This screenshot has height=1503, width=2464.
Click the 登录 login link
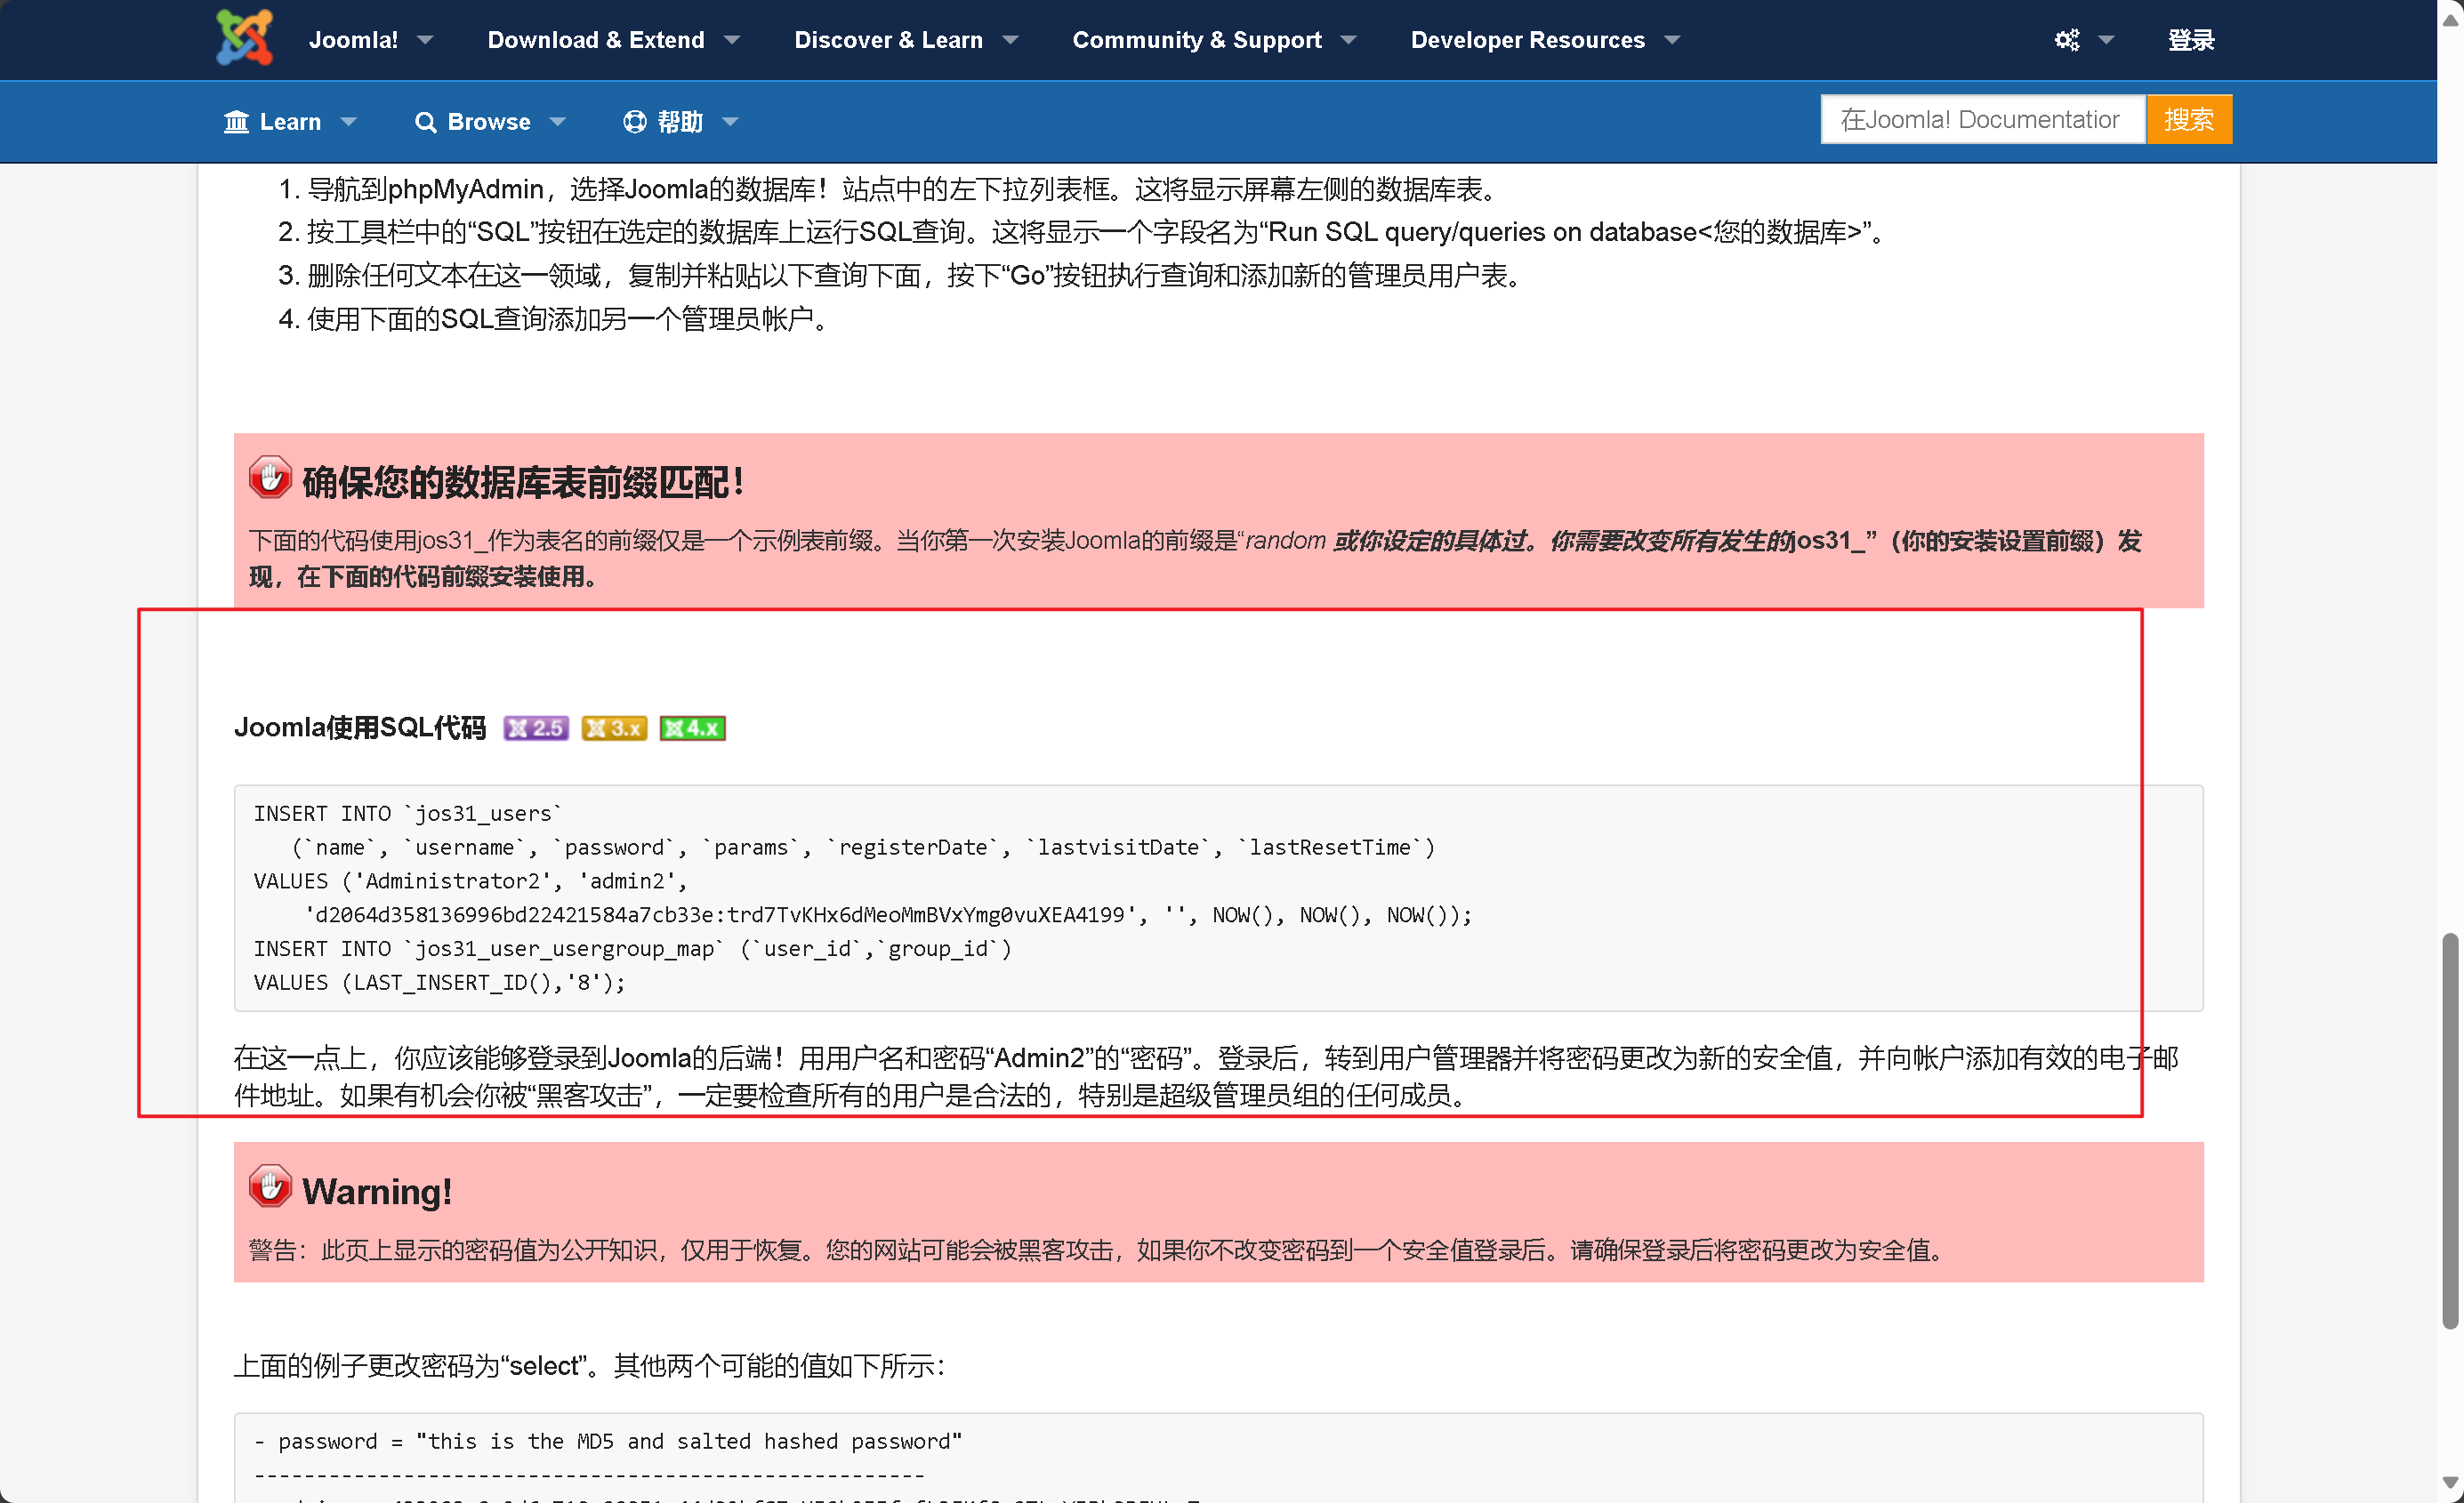[x=2190, y=40]
